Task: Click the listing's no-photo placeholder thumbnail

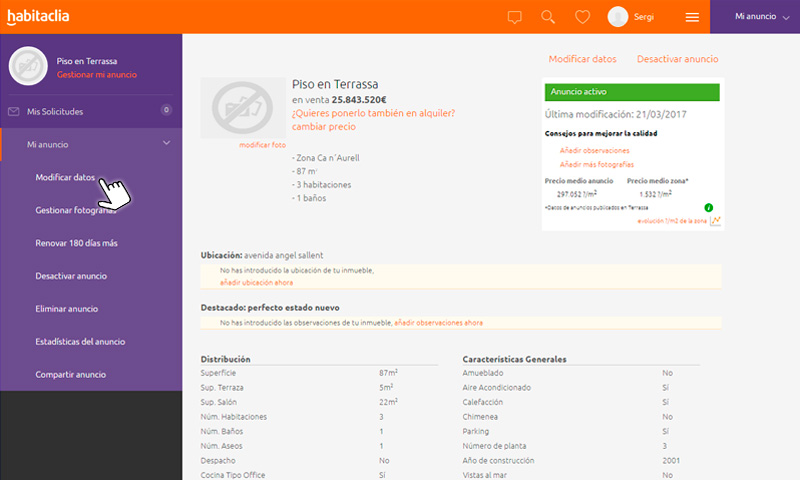Action: tap(243, 107)
